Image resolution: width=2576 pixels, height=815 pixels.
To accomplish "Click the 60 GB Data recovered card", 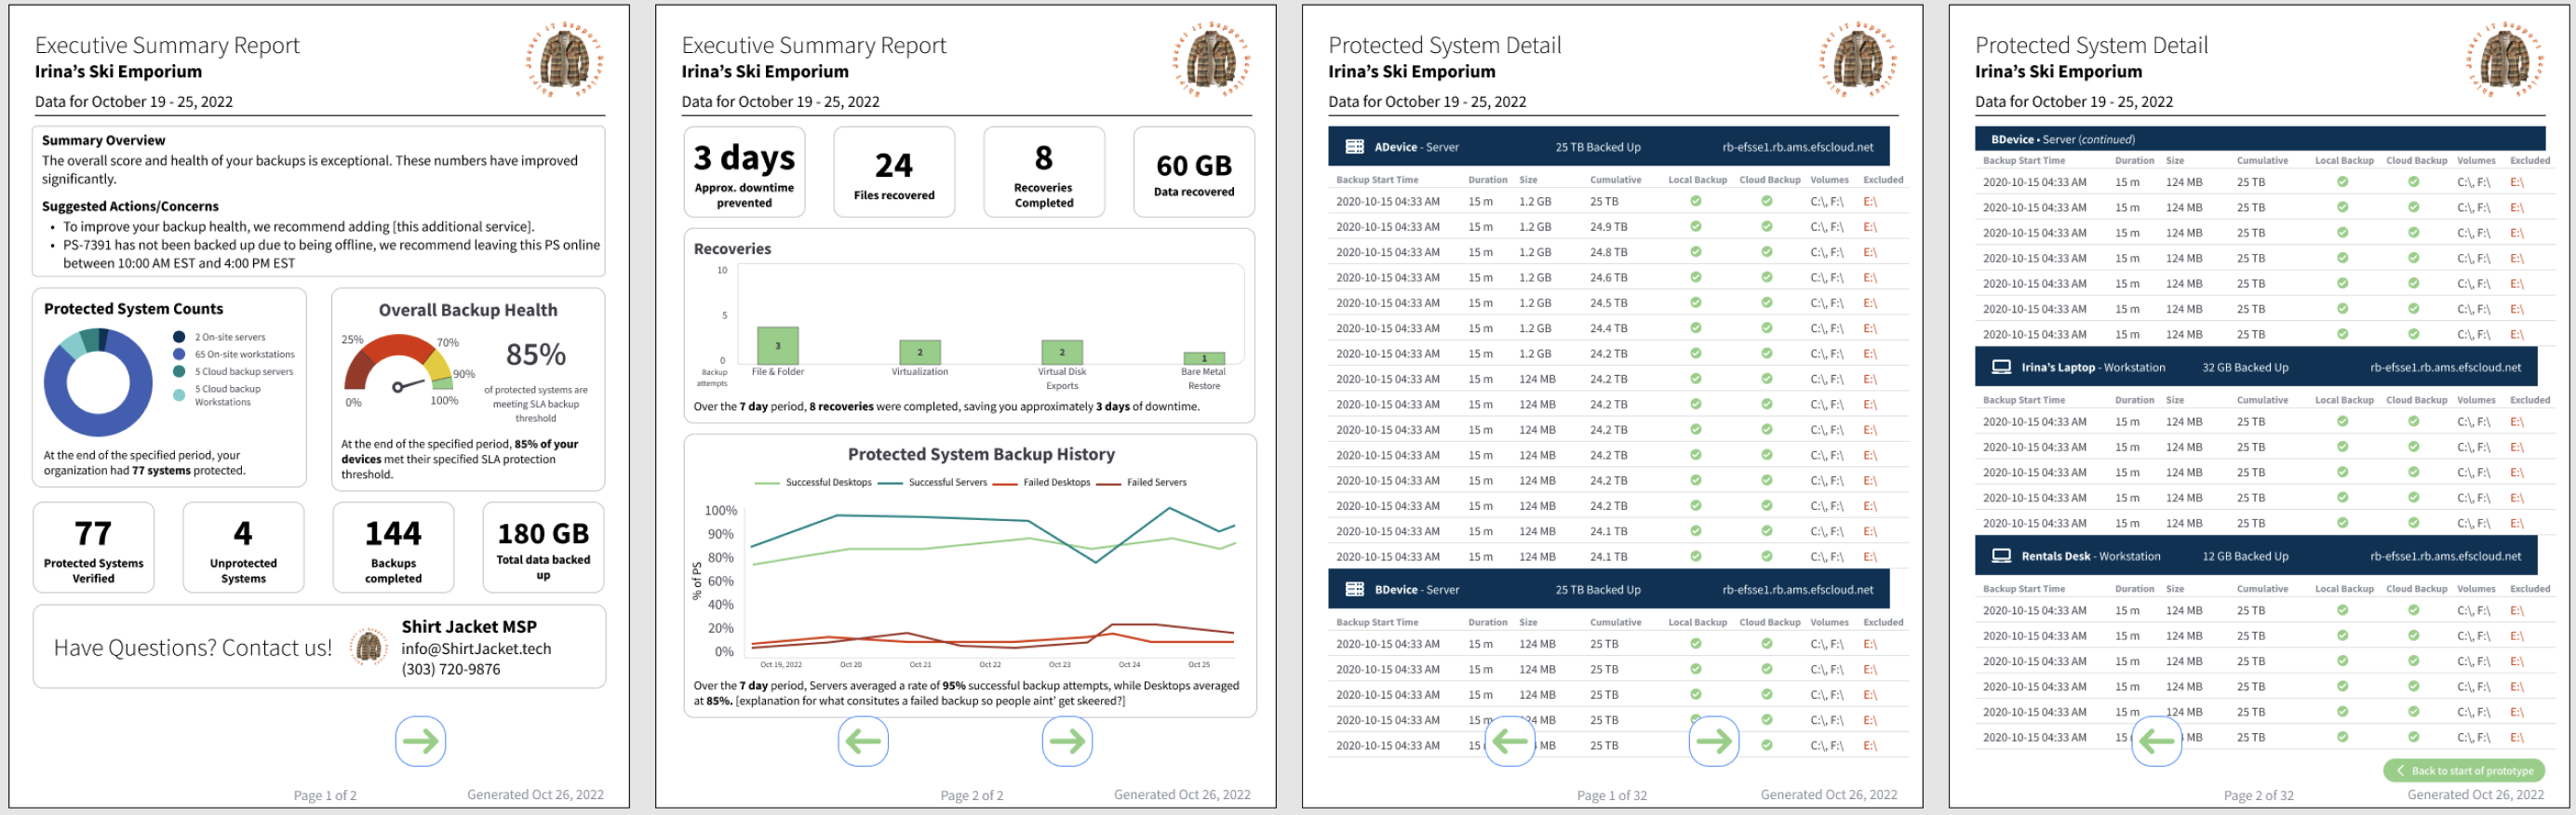I will (1193, 171).
